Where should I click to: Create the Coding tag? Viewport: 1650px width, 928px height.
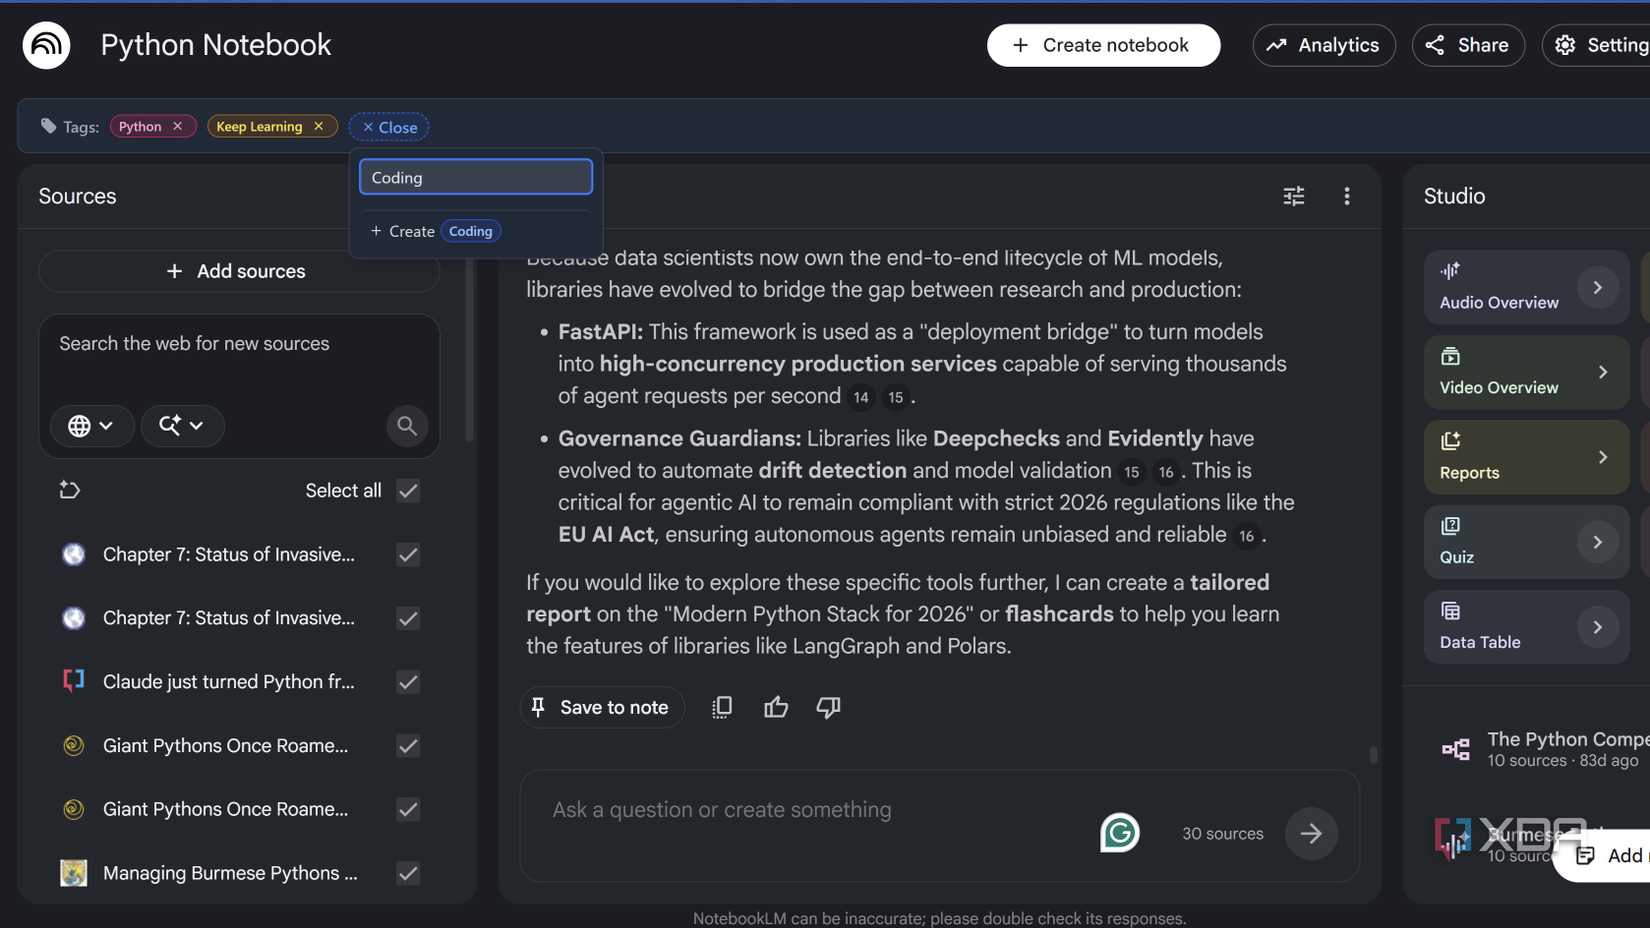(x=435, y=231)
